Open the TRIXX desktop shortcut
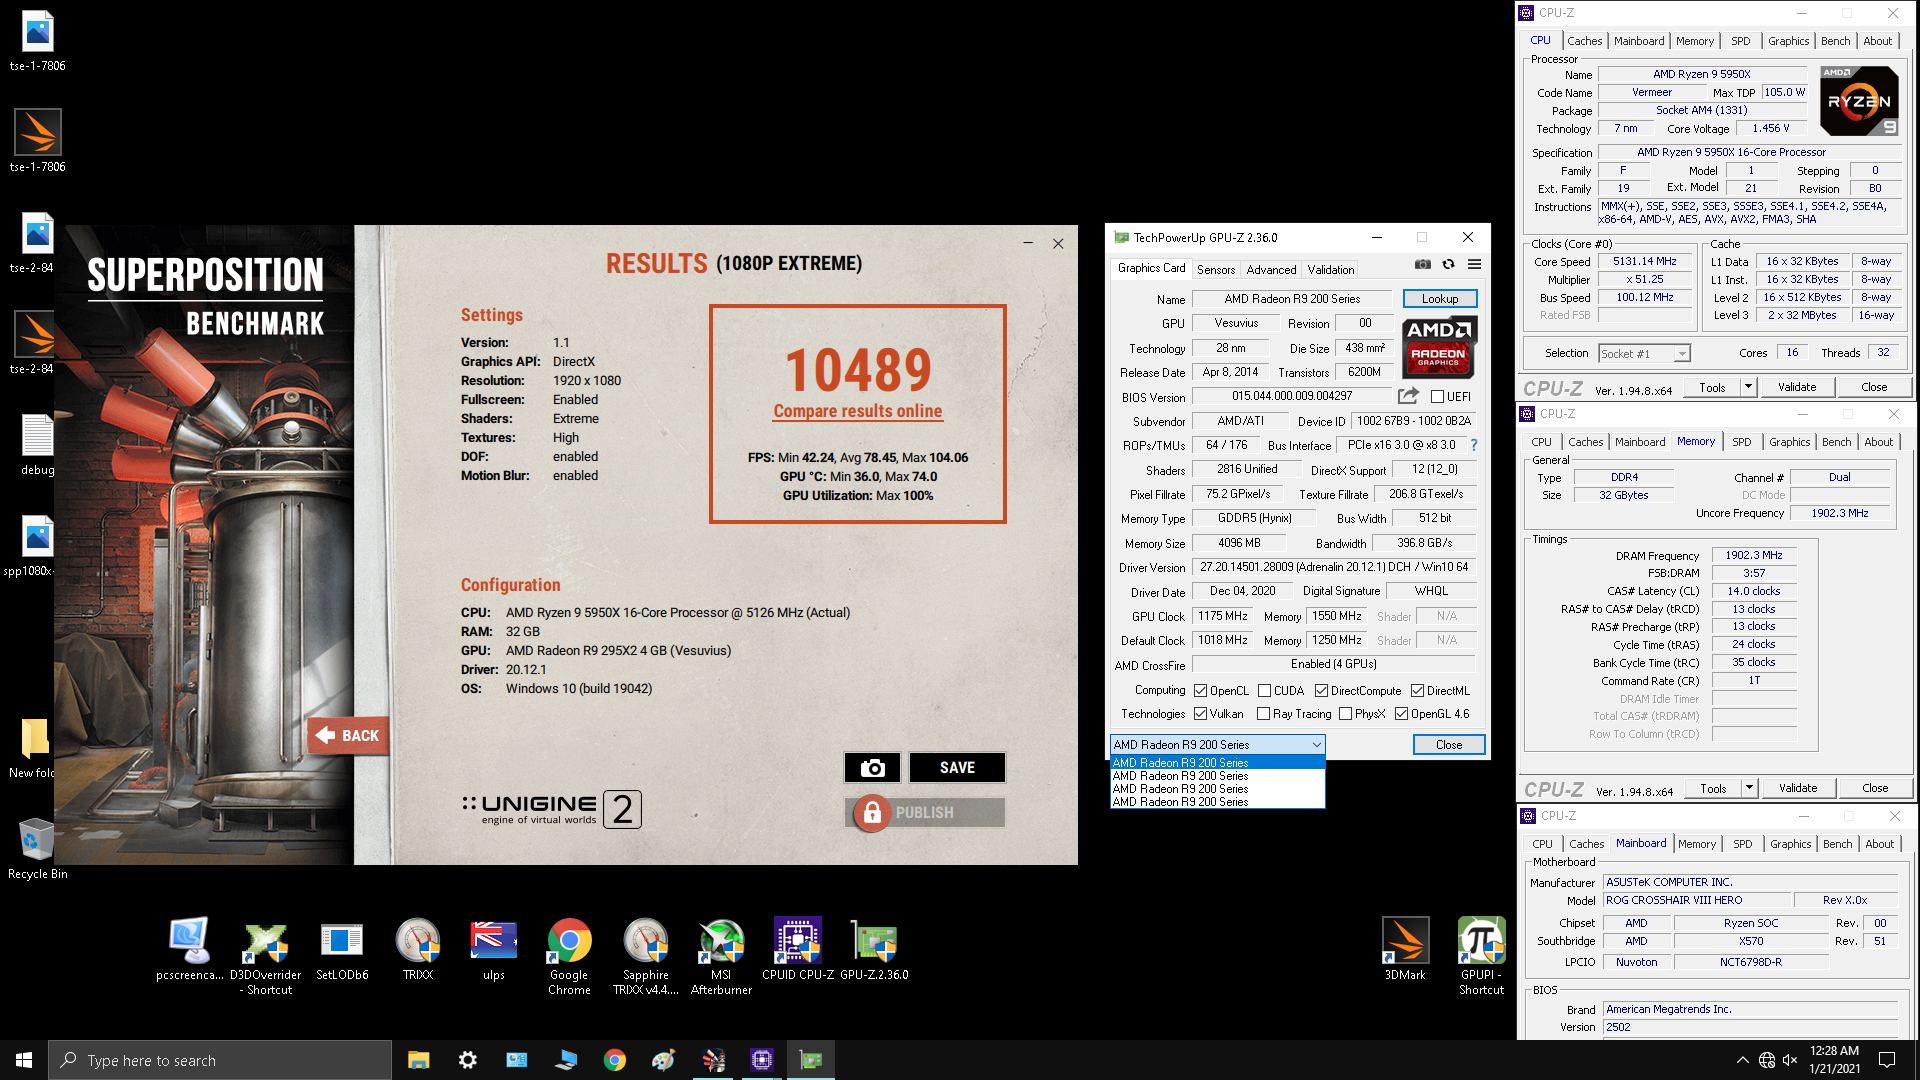This screenshot has width=1920, height=1080. click(418, 950)
